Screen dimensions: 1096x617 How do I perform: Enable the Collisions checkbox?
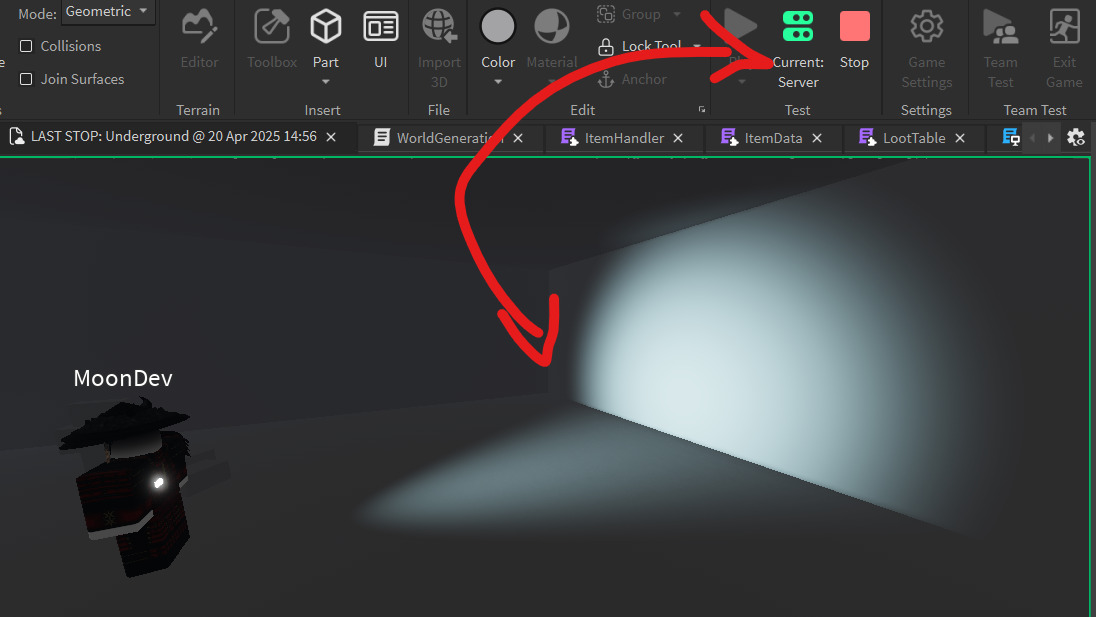pyautogui.click(x=25, y=46)
